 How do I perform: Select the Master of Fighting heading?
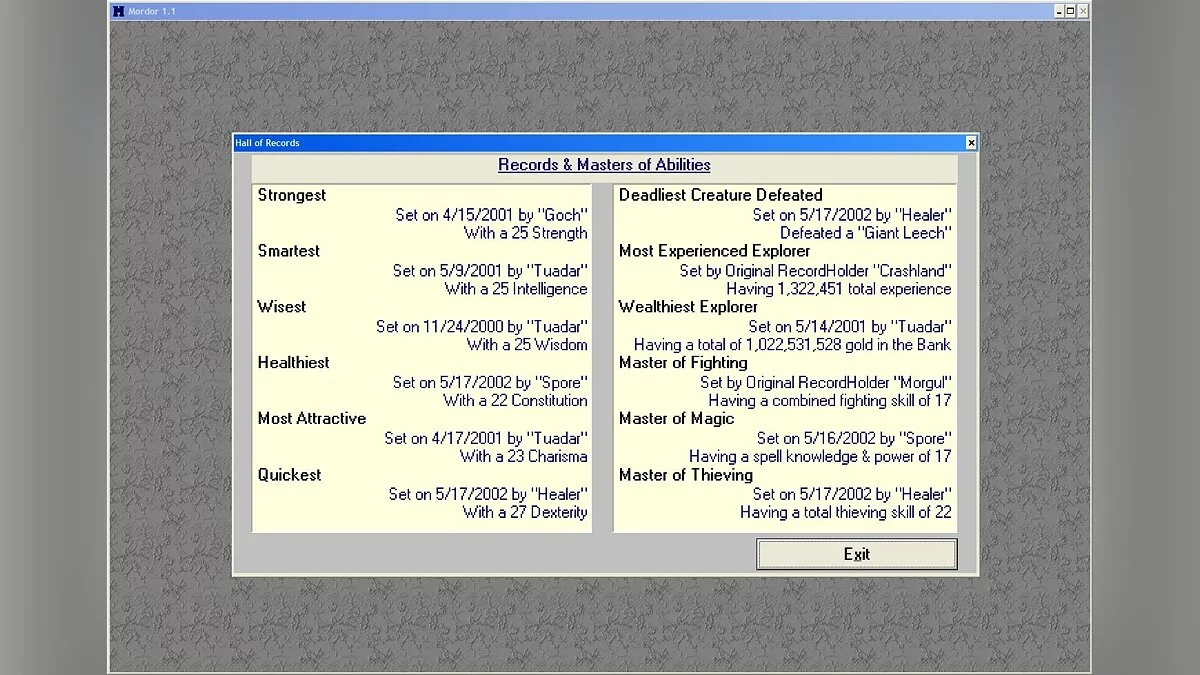(683, 363)
